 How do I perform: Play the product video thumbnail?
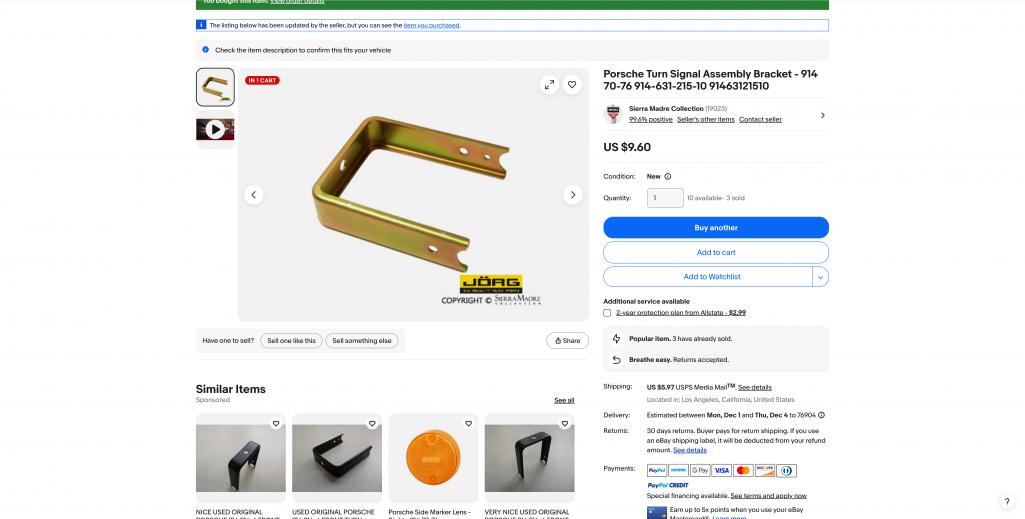[215, 129]
